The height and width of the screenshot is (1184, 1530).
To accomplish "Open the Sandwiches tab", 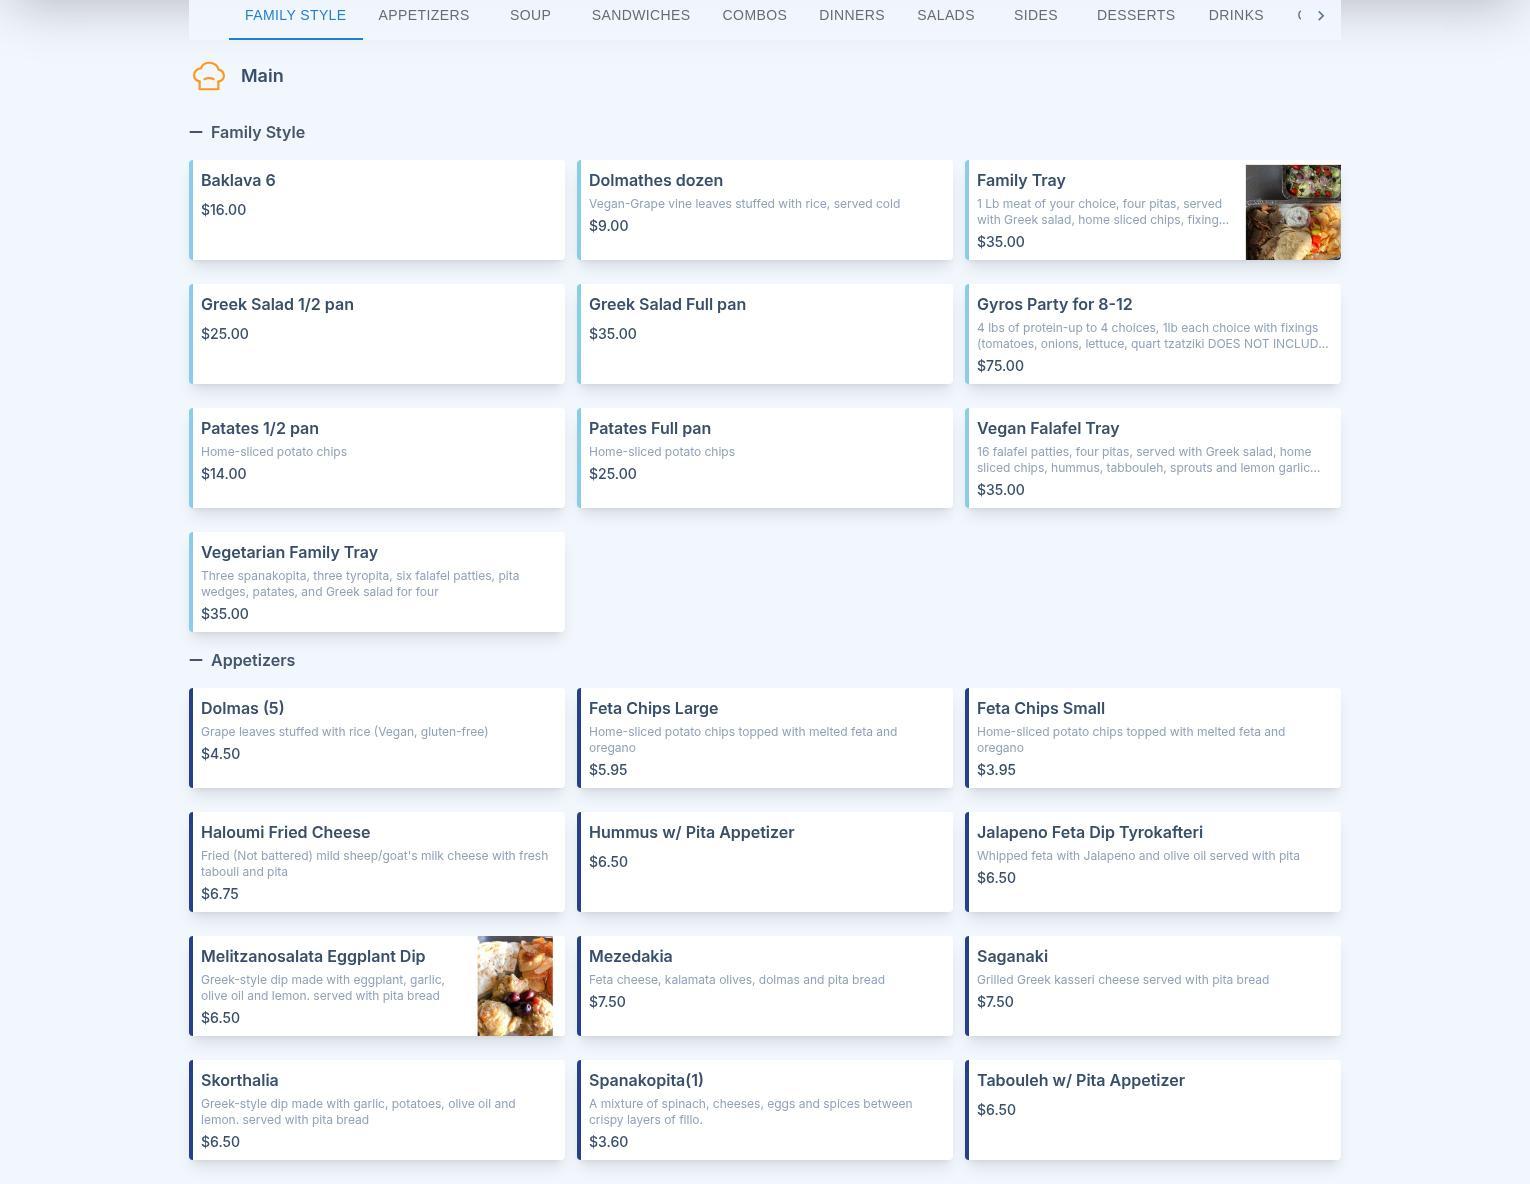I will point(640,16).
